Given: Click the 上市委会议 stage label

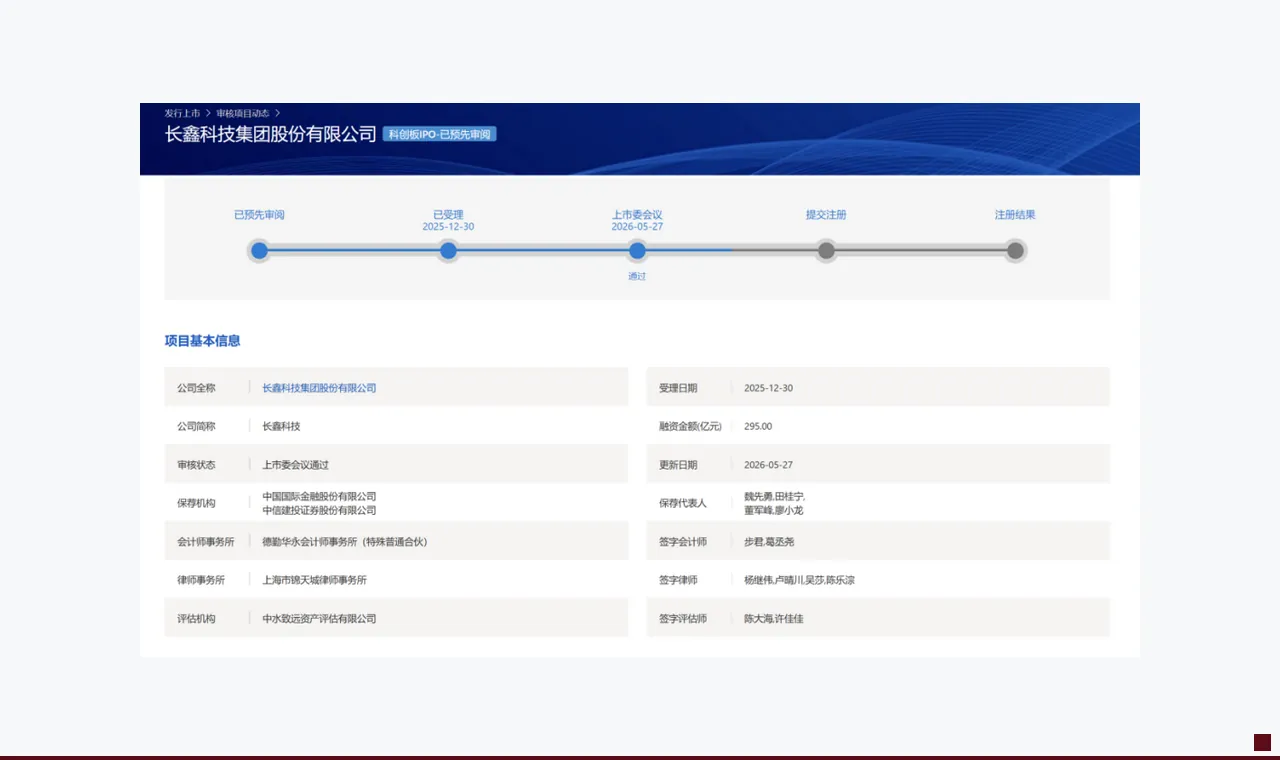Looking at the screenshot, I should coord(637,215).
